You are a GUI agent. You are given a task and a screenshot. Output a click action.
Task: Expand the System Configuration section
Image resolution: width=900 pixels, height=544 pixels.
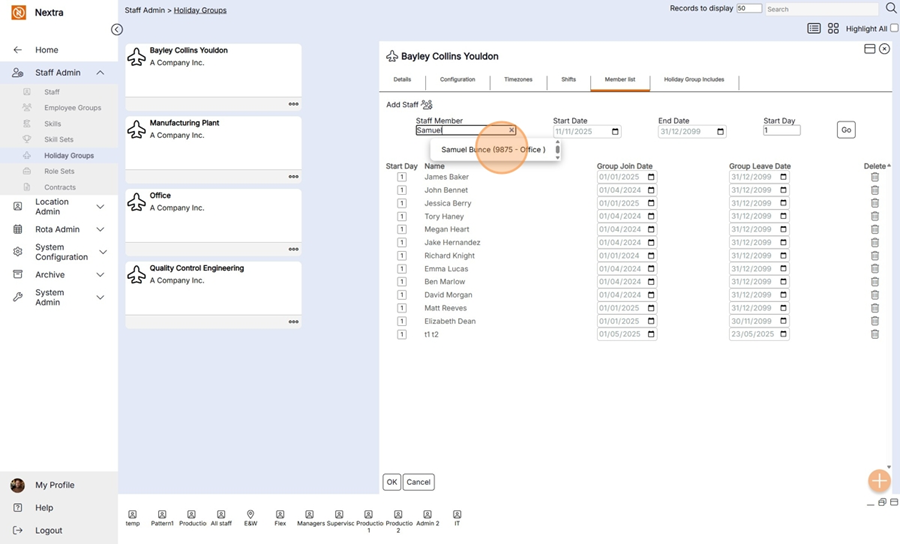[x=103, y=252]
